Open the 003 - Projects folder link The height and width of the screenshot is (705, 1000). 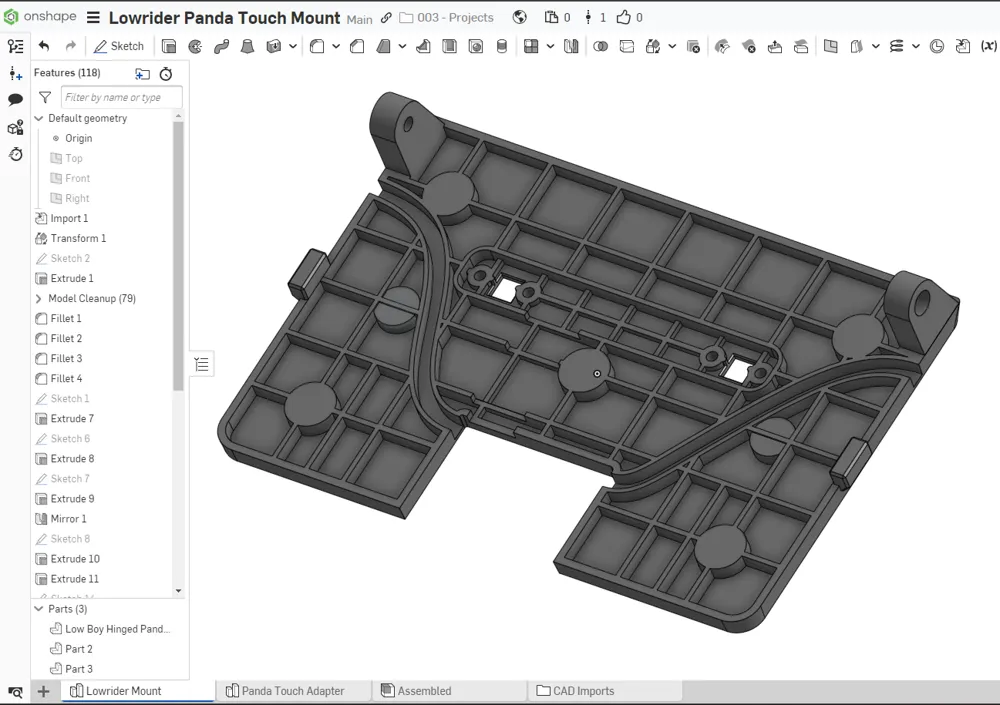pyautogui.click(x=454, y=18)
